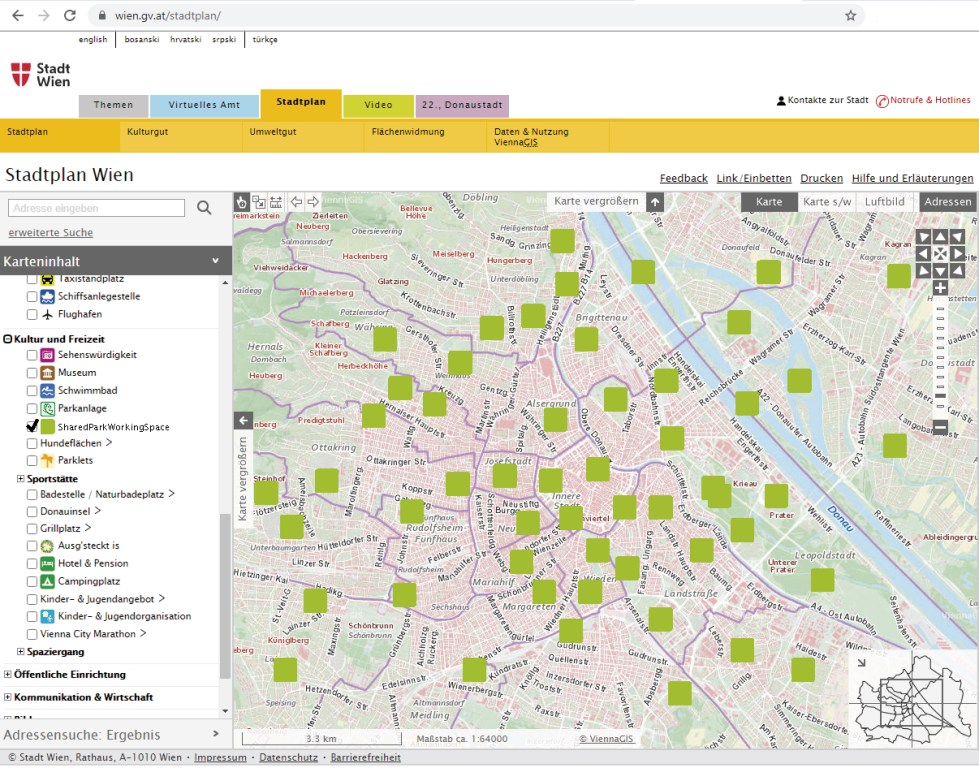Uncheck SharedParkWorkingSpace layer
Image resolution: width=979 pixels, height=768 pixels.
[32, 427]
